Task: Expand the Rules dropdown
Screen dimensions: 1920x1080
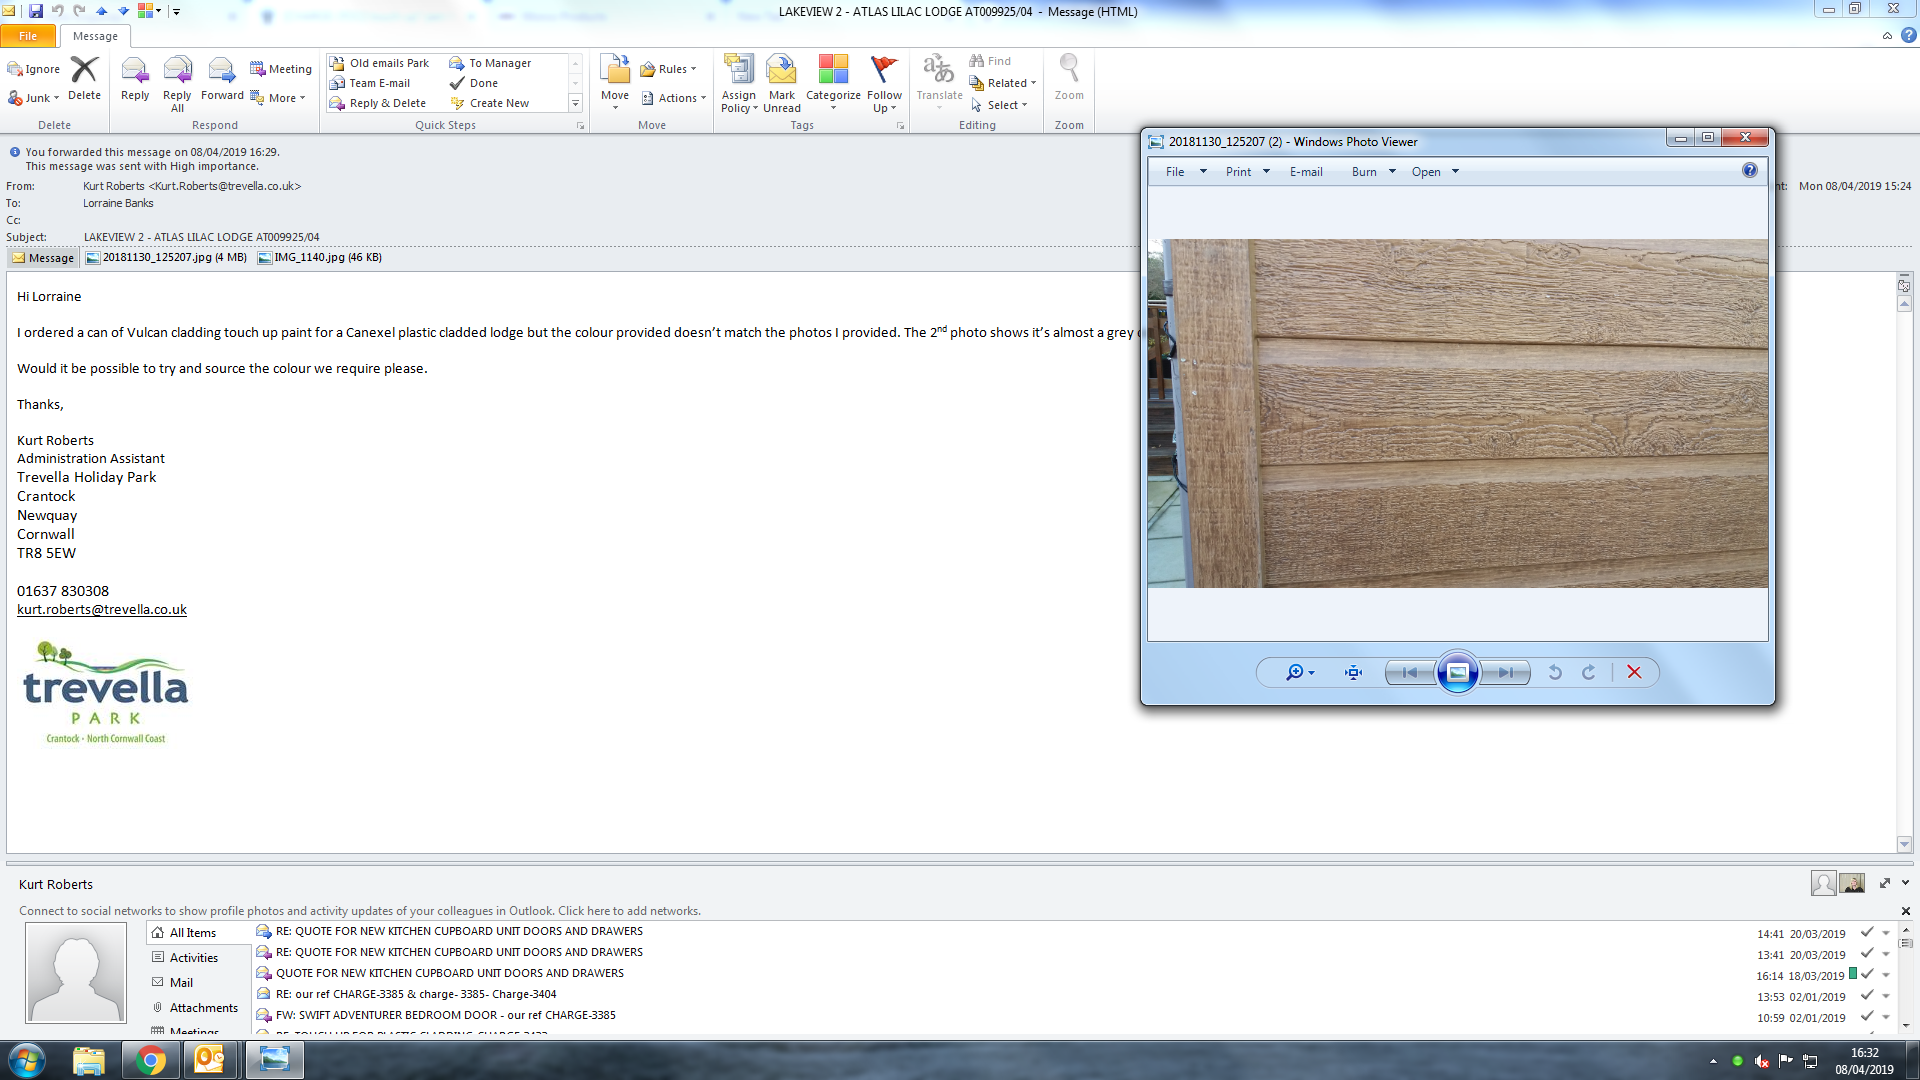Action: 672,69
